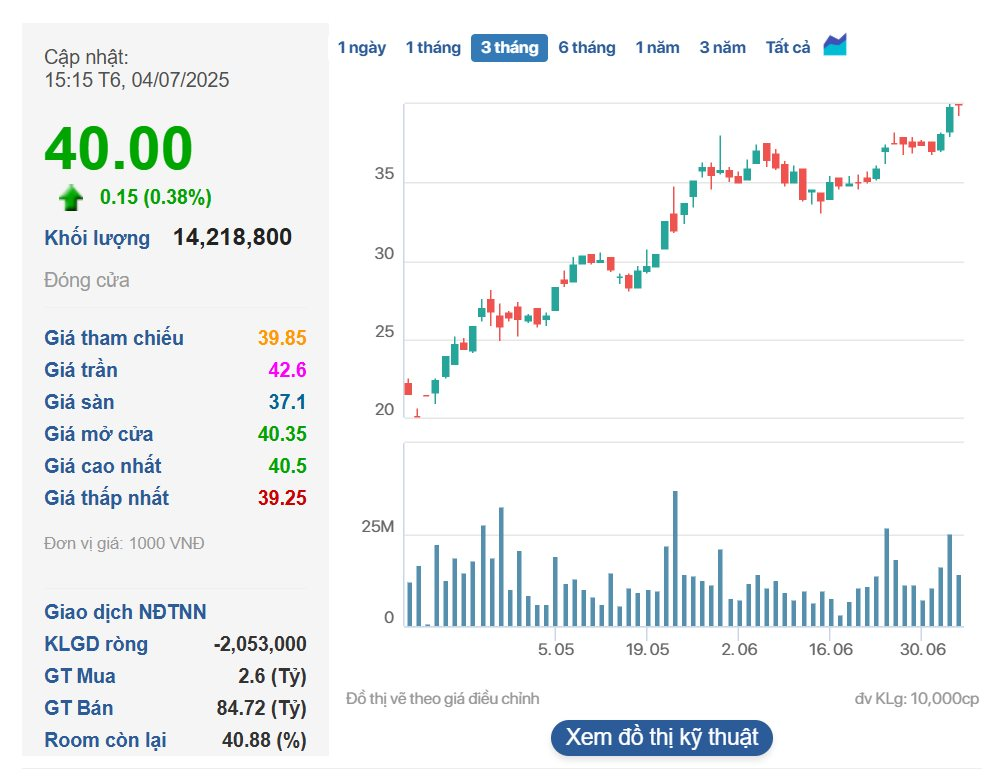
Task: Open Xem đồ thị kỹ thuật
Action: (662, 738)
